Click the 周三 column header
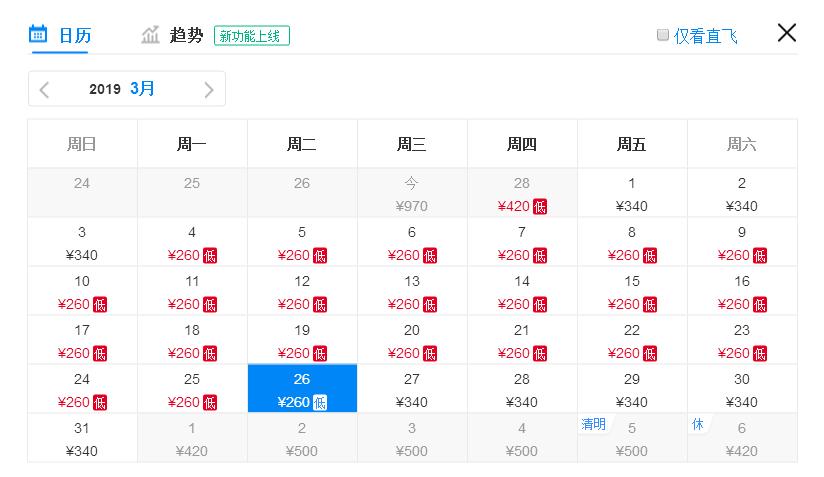824x477 pixels. coord(412,143)
